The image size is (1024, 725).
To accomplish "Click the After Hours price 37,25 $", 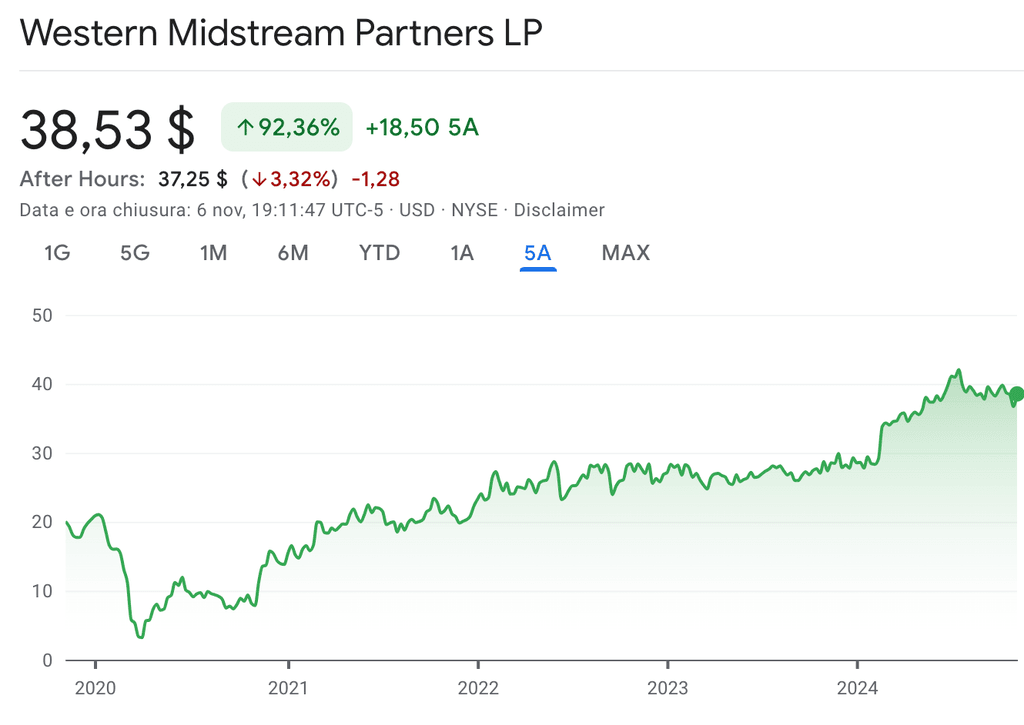I will (x=193, y=179).
